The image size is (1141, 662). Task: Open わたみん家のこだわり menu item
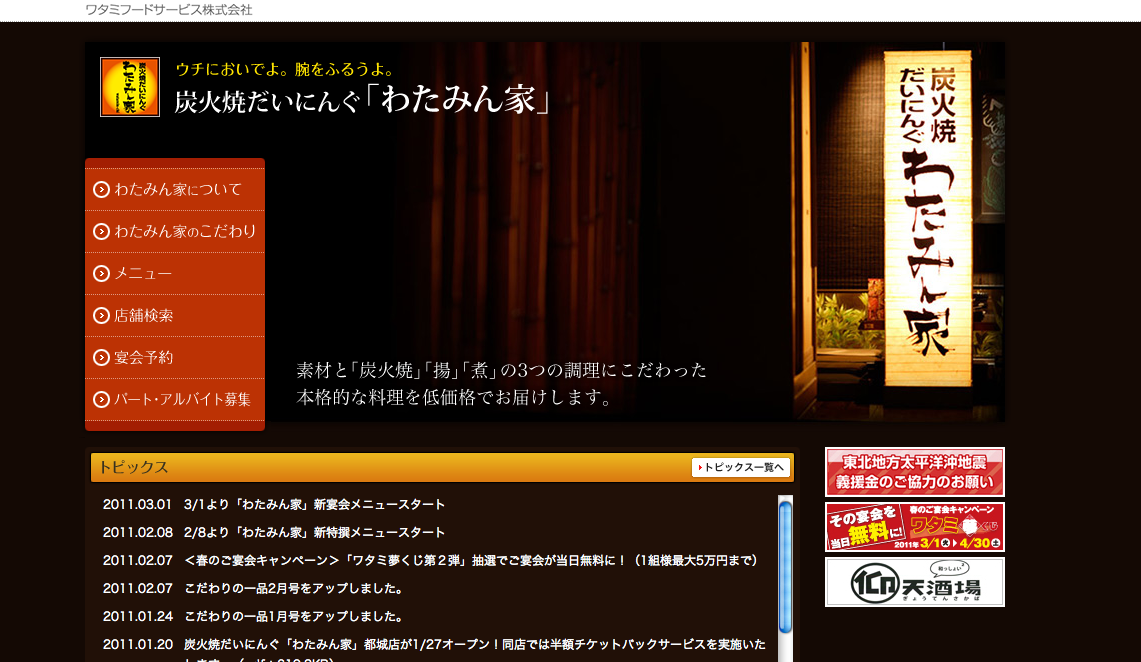(175, 231)
